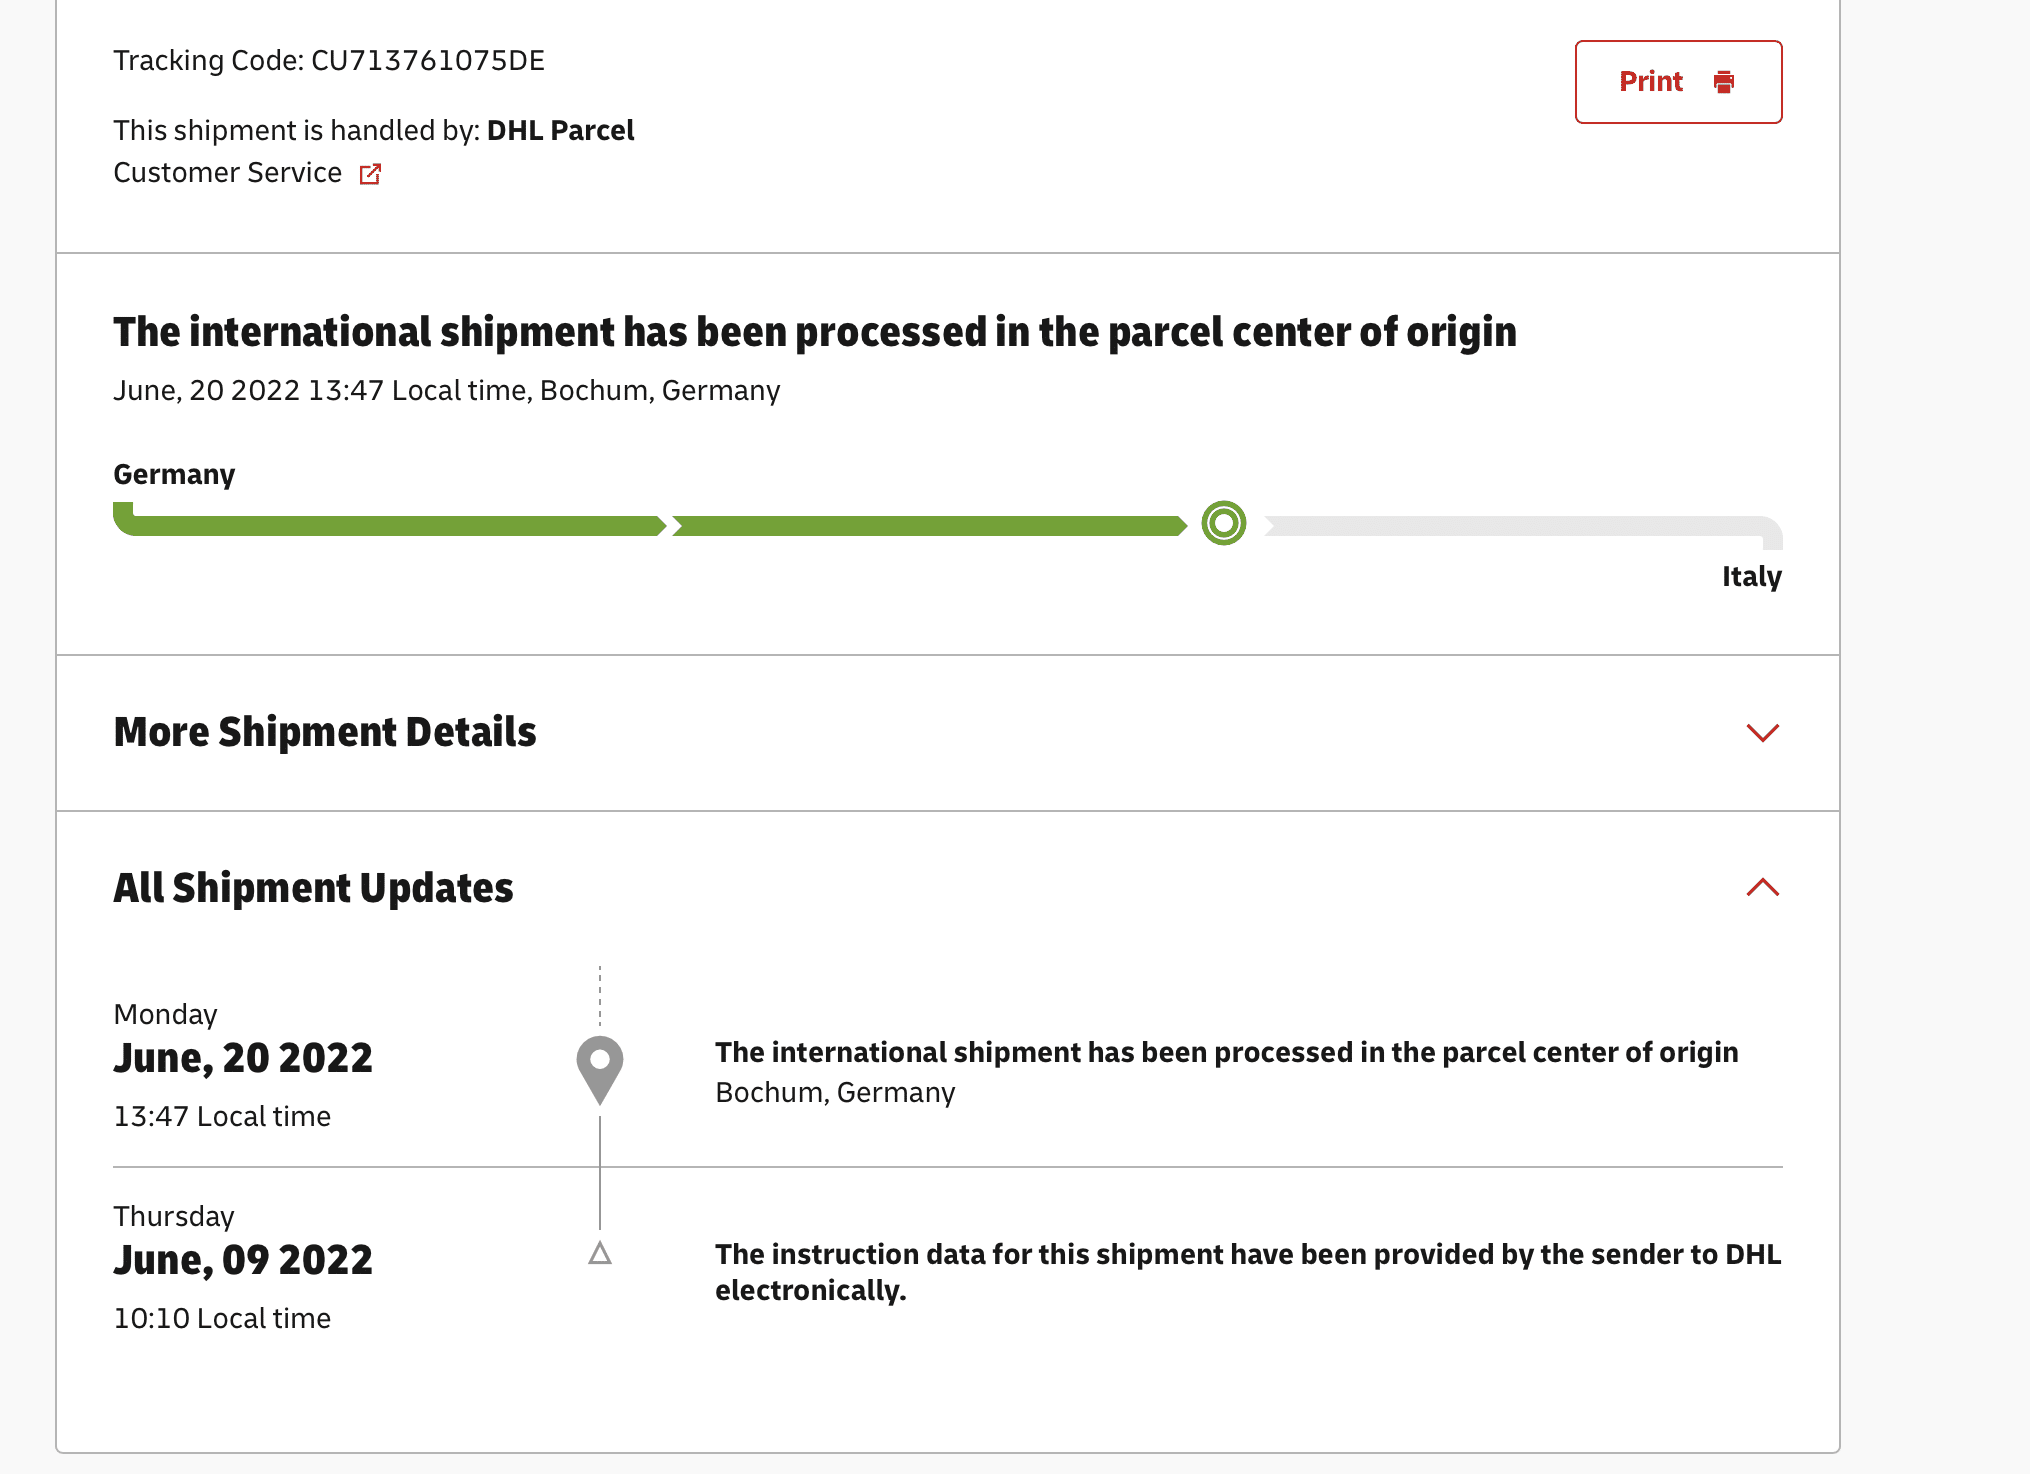
Task: Click the Italy destination label
Action: click(1751, 577)
